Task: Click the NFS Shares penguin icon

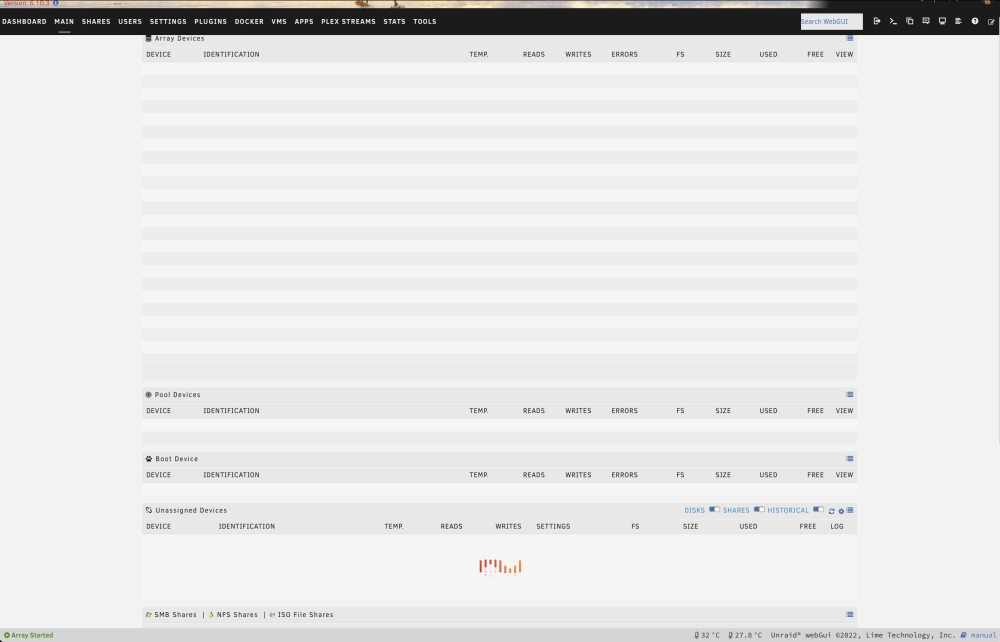Action: pyautogui.click(x=211, y=615)
